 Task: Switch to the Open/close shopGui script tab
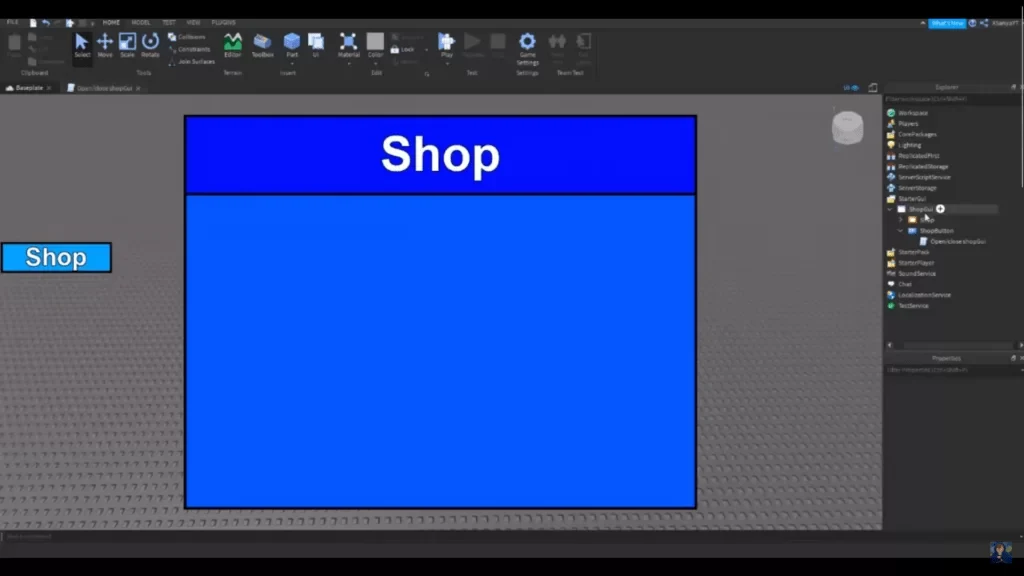click(x=103, y=88)
